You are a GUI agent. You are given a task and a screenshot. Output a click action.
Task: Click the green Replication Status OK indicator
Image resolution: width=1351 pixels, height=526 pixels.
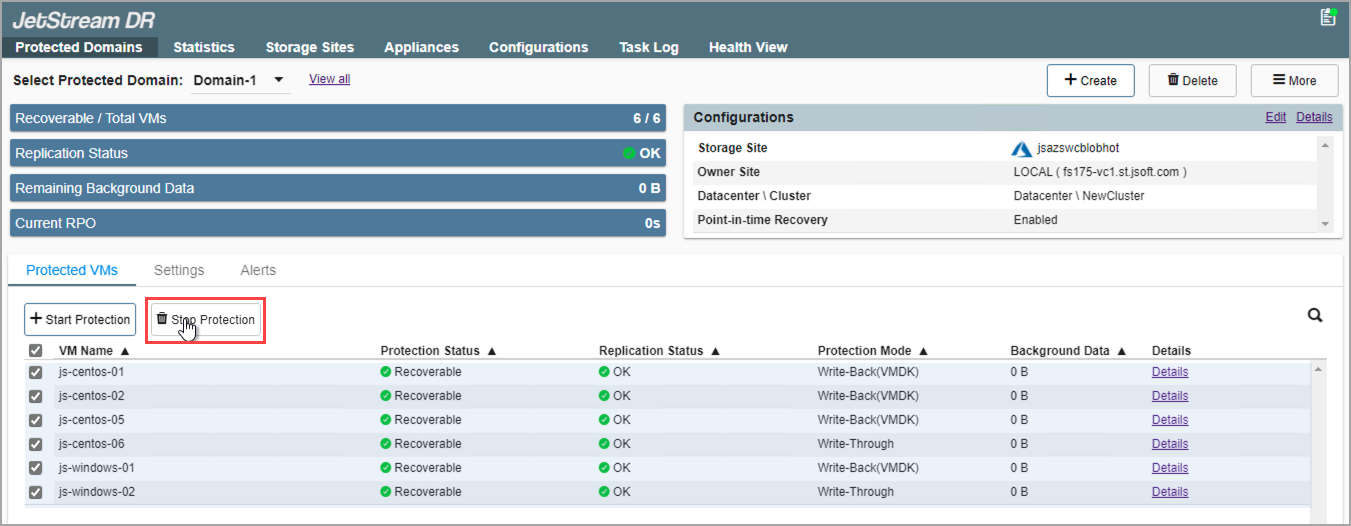pyautogui.click(x=629, y=153)
